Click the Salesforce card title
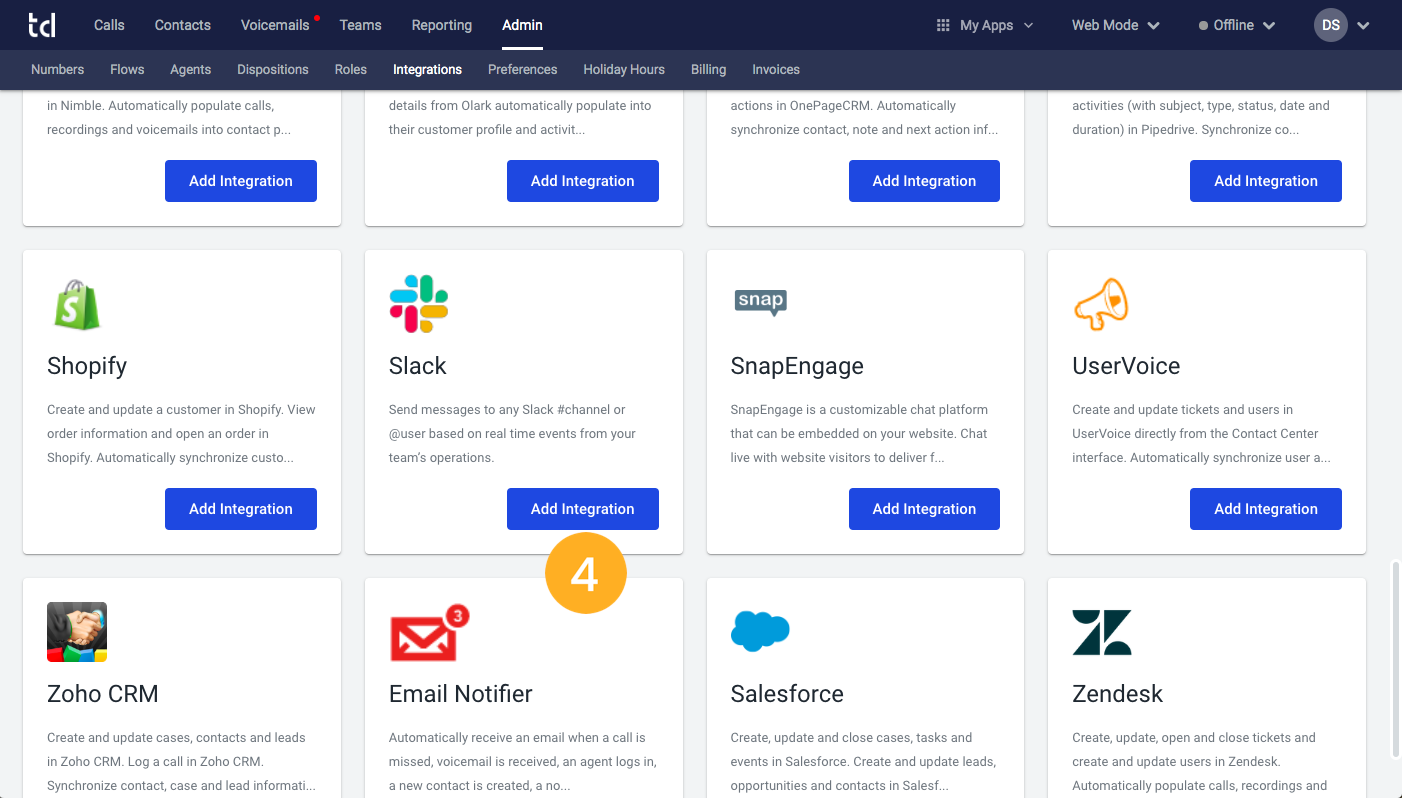The height and width of the screenshot is (798, 1402). tap(787, 694)
